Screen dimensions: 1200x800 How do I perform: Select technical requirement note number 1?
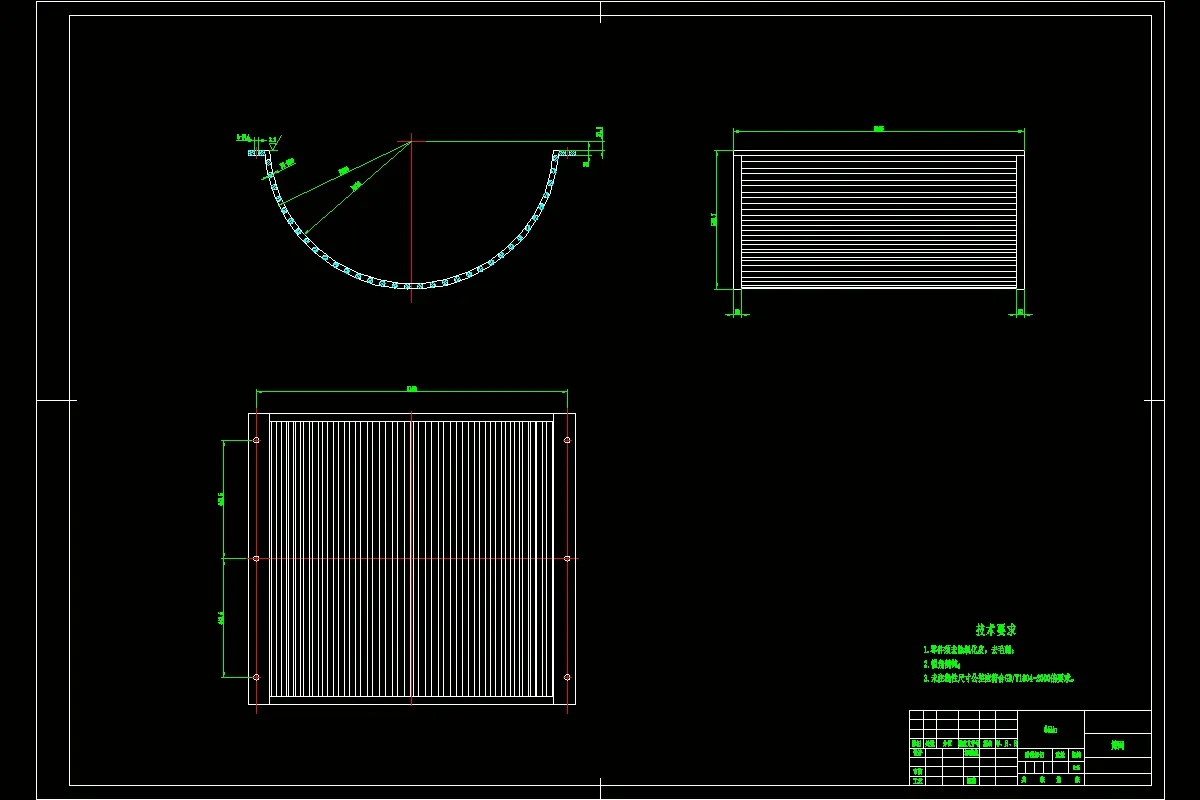(969, 650)
